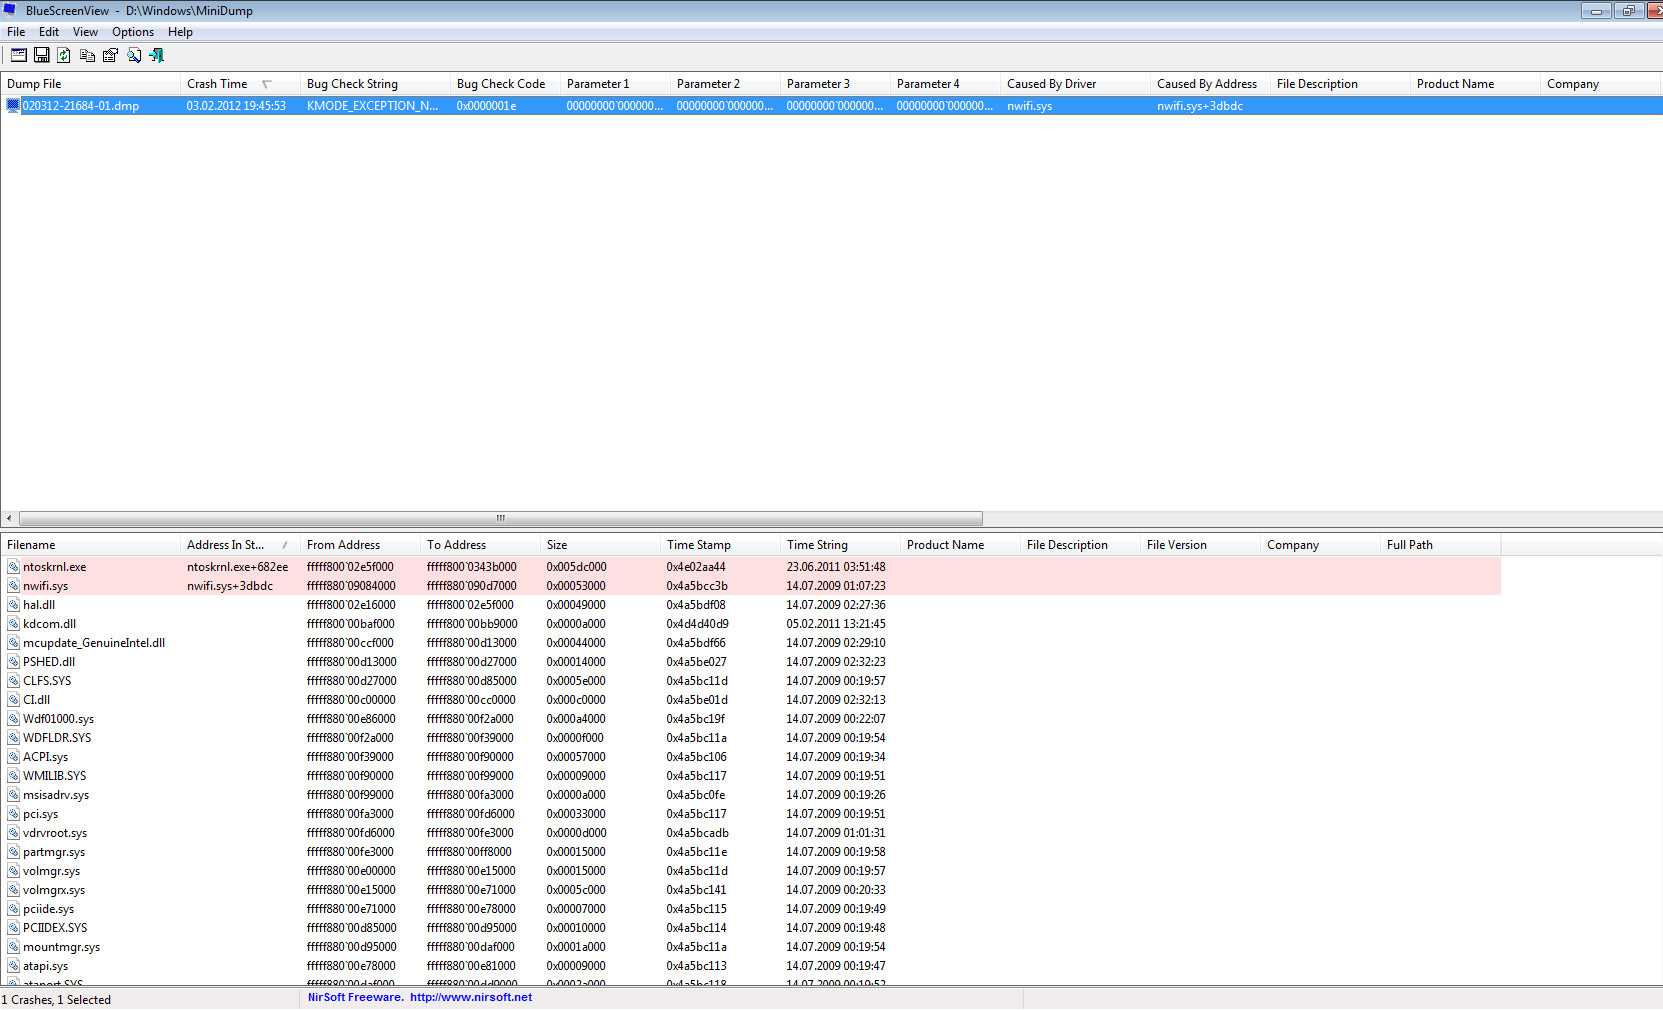The image size is (1663, 1010).
Task: Select the volmgrx.sys row
Action: (750, 890)
